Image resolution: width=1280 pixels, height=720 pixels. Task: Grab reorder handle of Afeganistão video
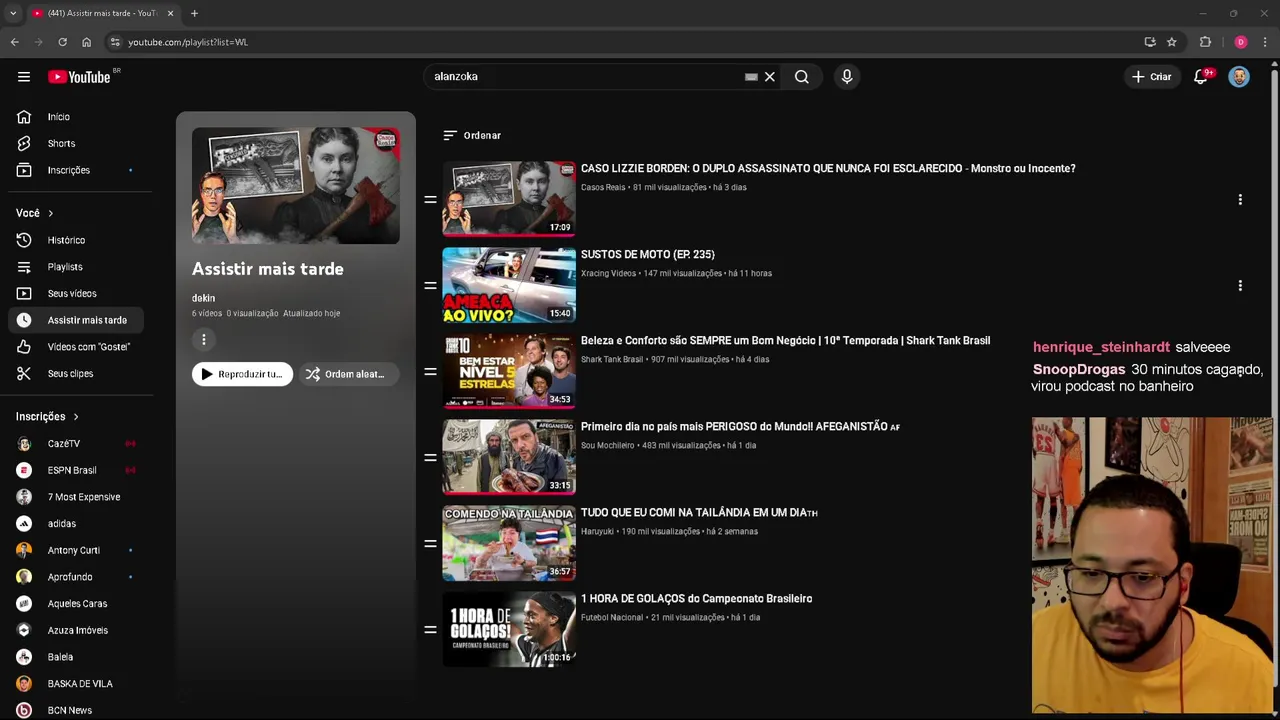(430, 458)
